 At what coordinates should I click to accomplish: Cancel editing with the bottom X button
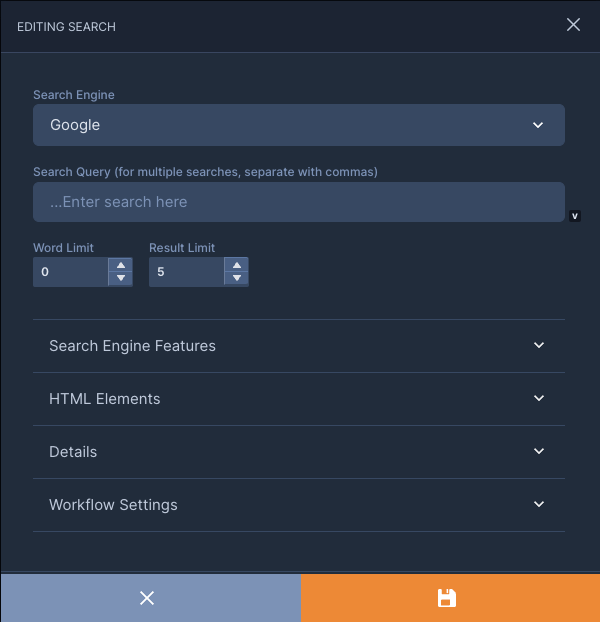tap(150, 598)
